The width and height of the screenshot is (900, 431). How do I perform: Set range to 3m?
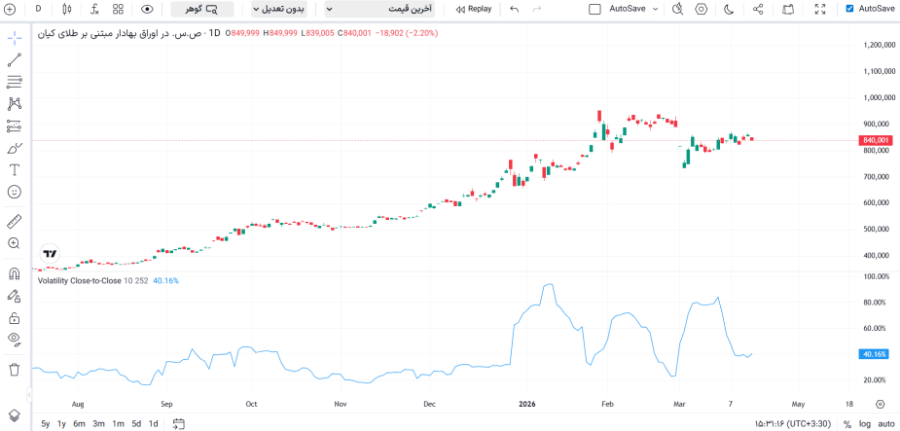pyautogui.click(x=98, y=424)
